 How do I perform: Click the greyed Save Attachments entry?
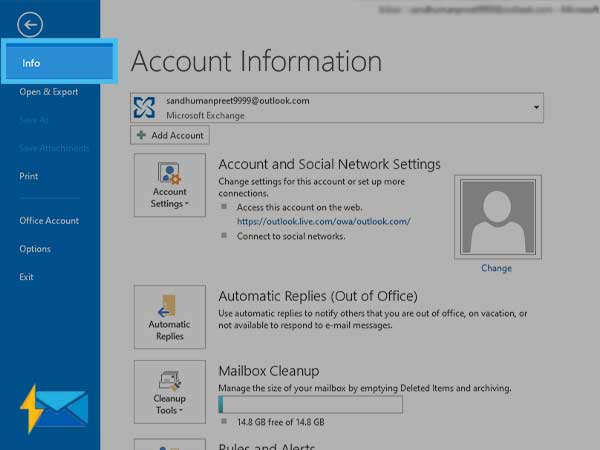[x=54, y=148]
